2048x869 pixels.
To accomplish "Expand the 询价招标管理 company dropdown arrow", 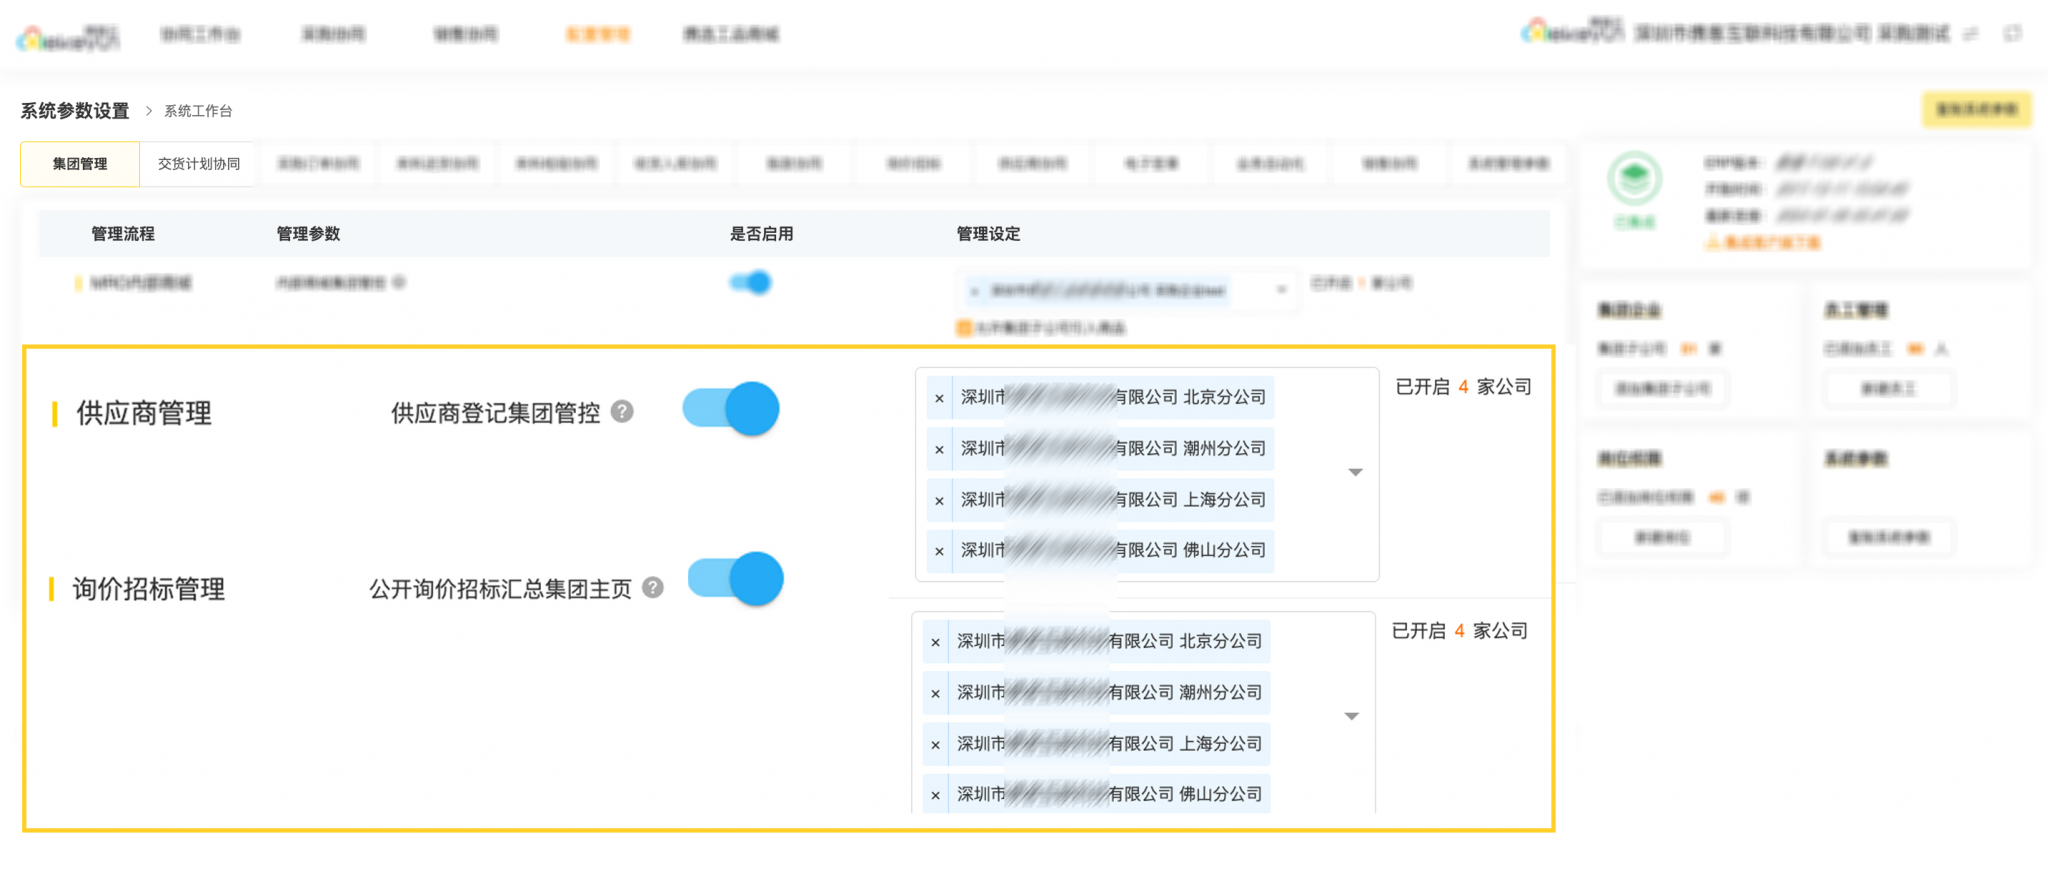I will pyautogui.click(x=1351, y=716).
